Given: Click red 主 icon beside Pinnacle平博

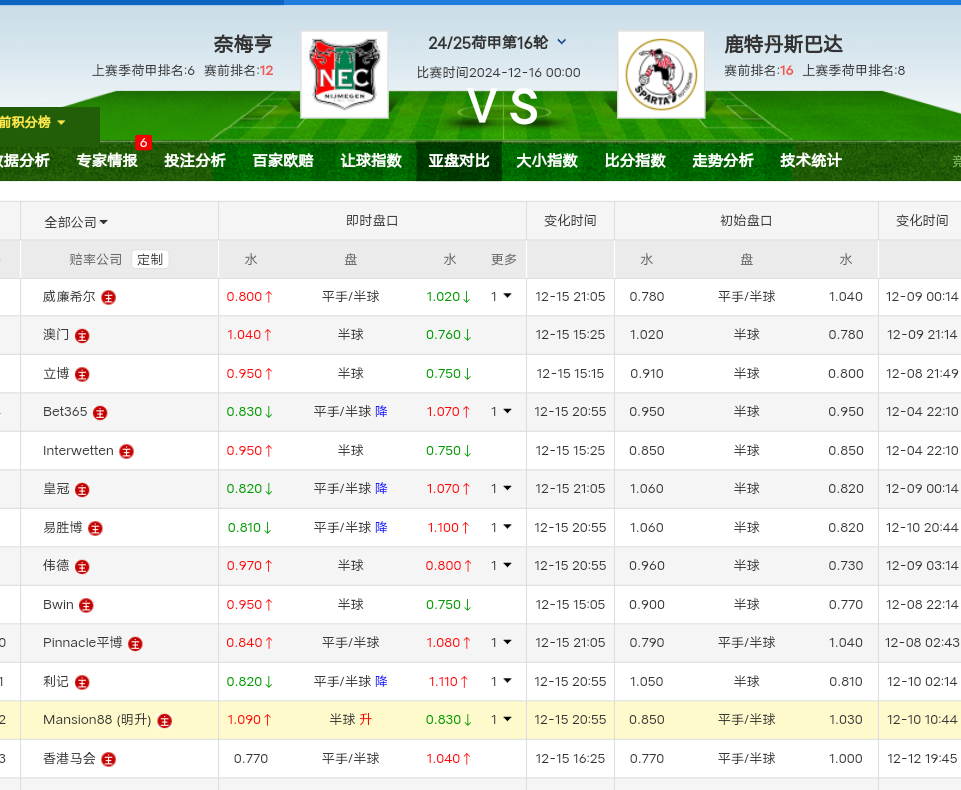Looking at the screenshot, I should click(135, 644).
